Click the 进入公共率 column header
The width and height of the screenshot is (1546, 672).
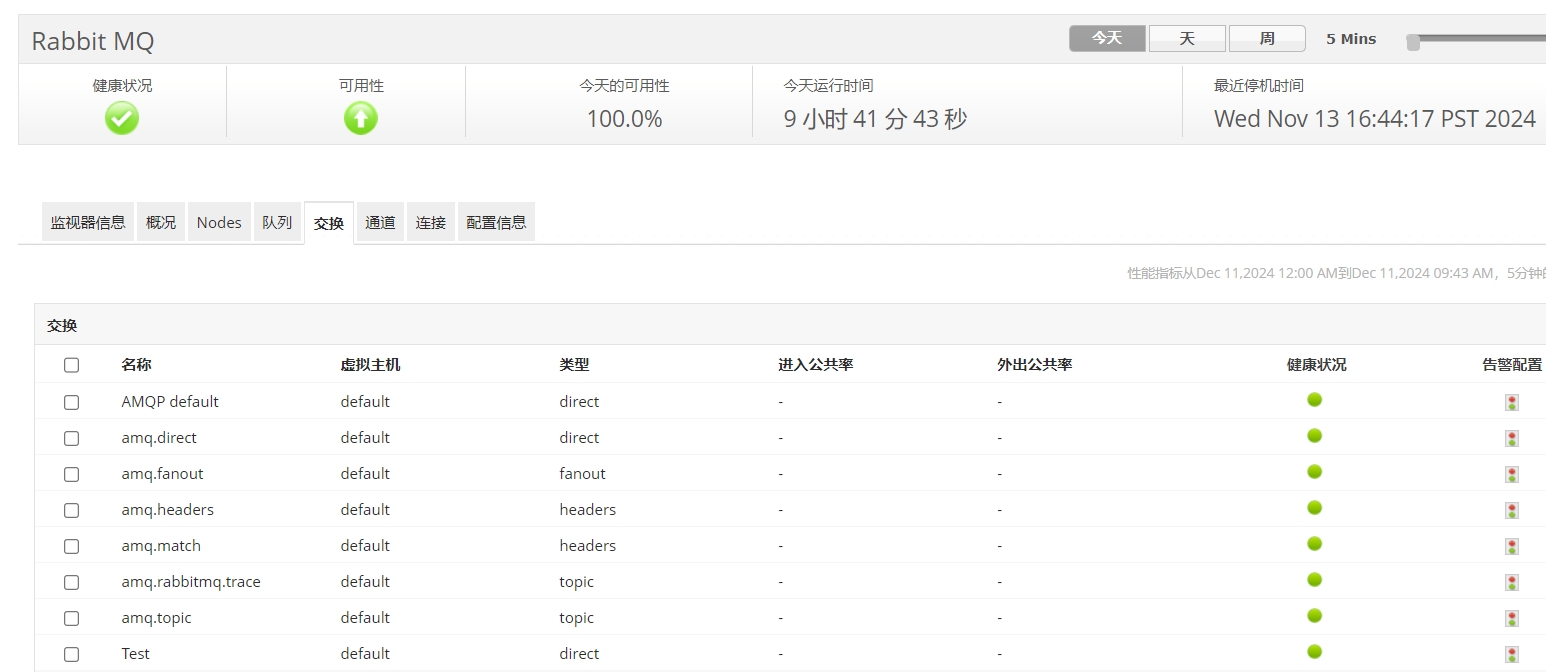[815, 365]
